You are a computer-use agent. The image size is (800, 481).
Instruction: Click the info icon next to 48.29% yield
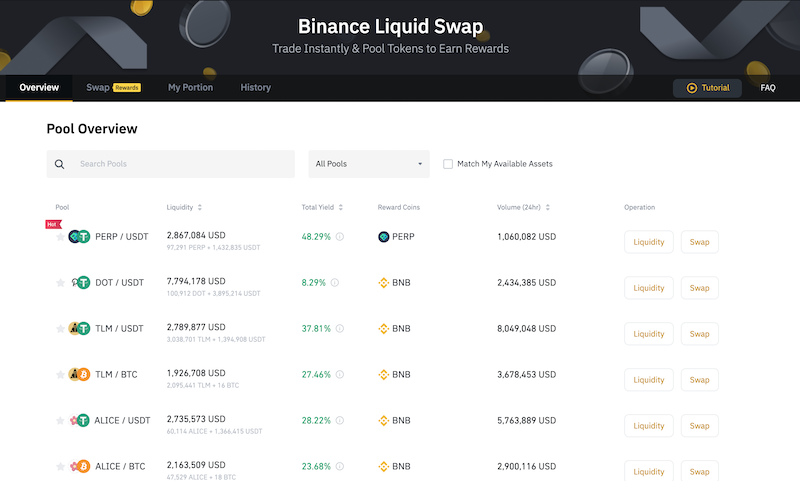[x=340, y=237]
